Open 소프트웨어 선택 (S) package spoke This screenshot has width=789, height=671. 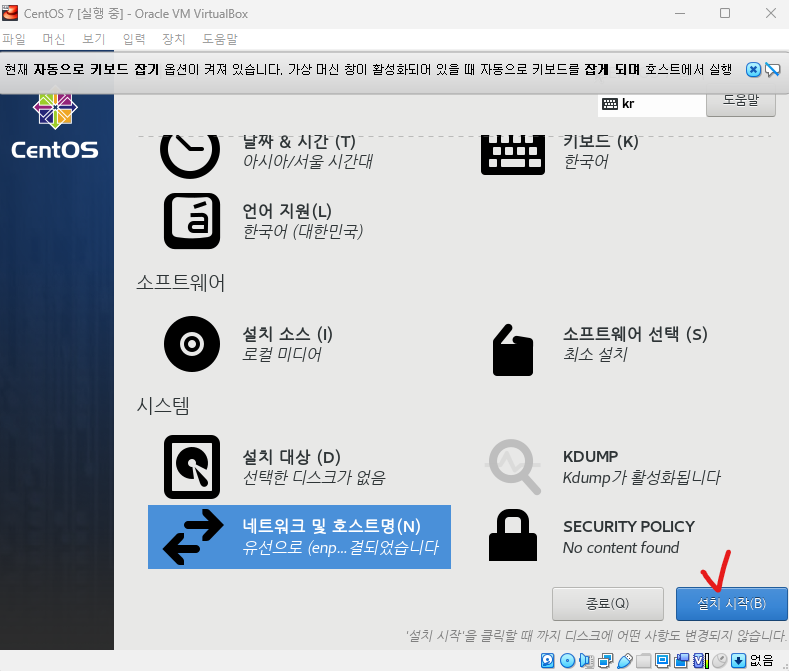pos(600,348)
